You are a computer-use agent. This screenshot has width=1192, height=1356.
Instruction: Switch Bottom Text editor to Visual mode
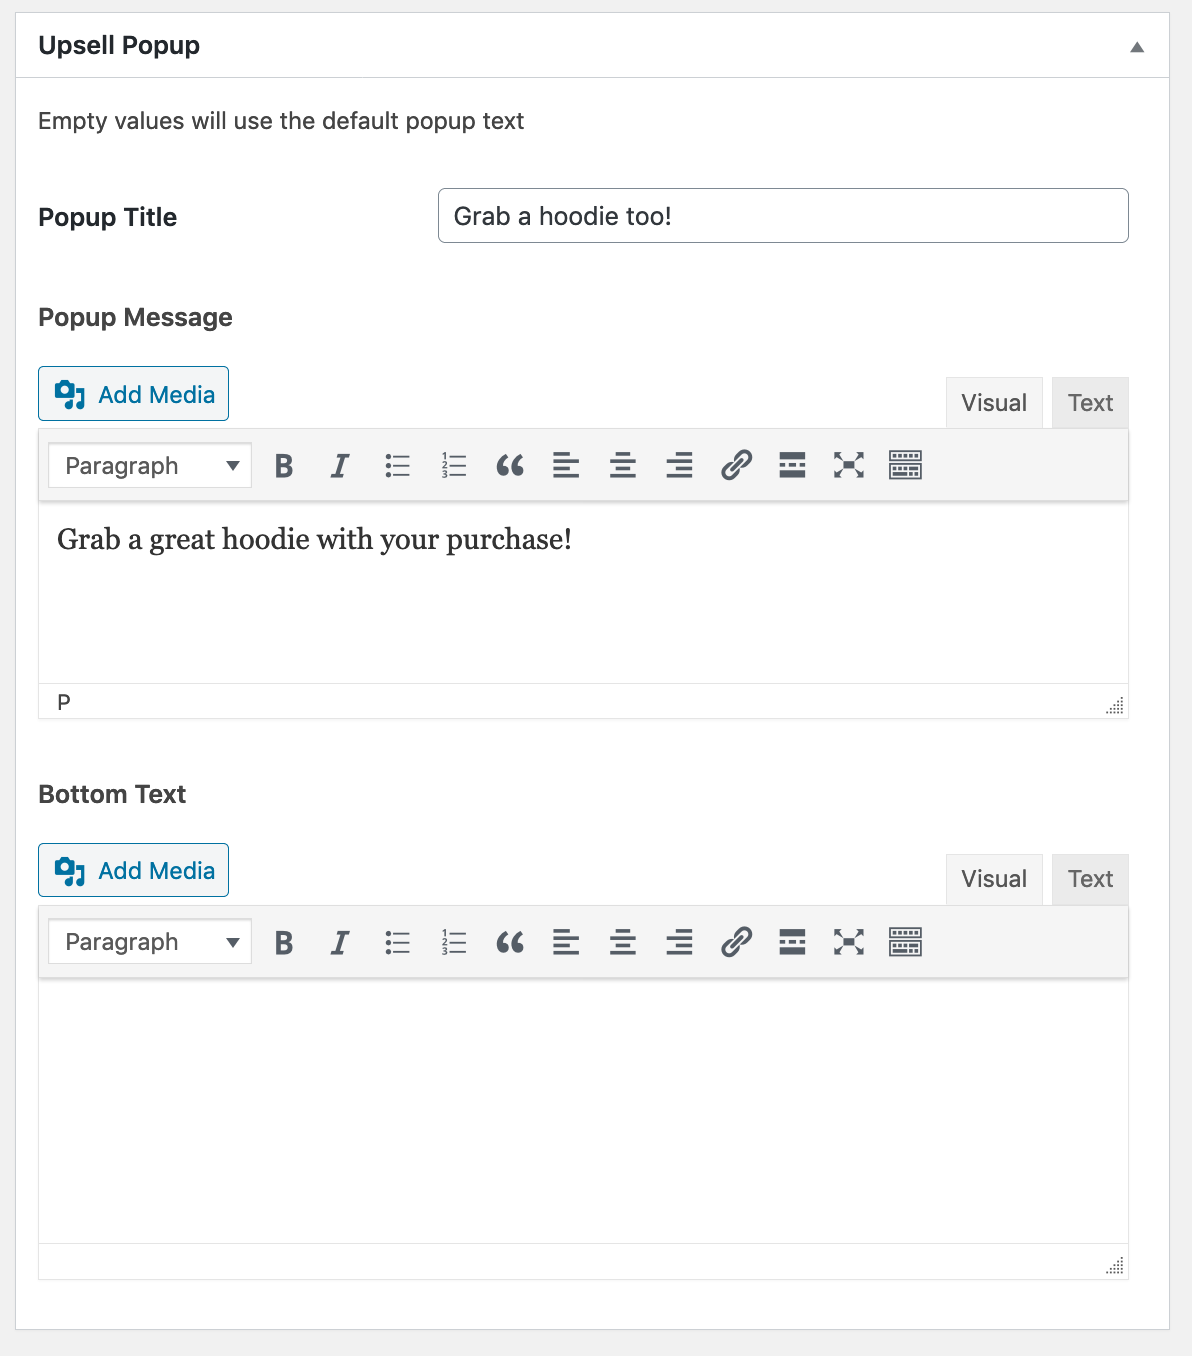click(993, 879)
